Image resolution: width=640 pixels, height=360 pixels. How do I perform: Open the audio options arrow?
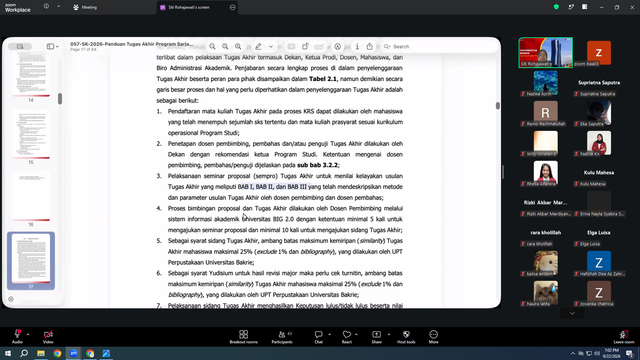(28, 334)
